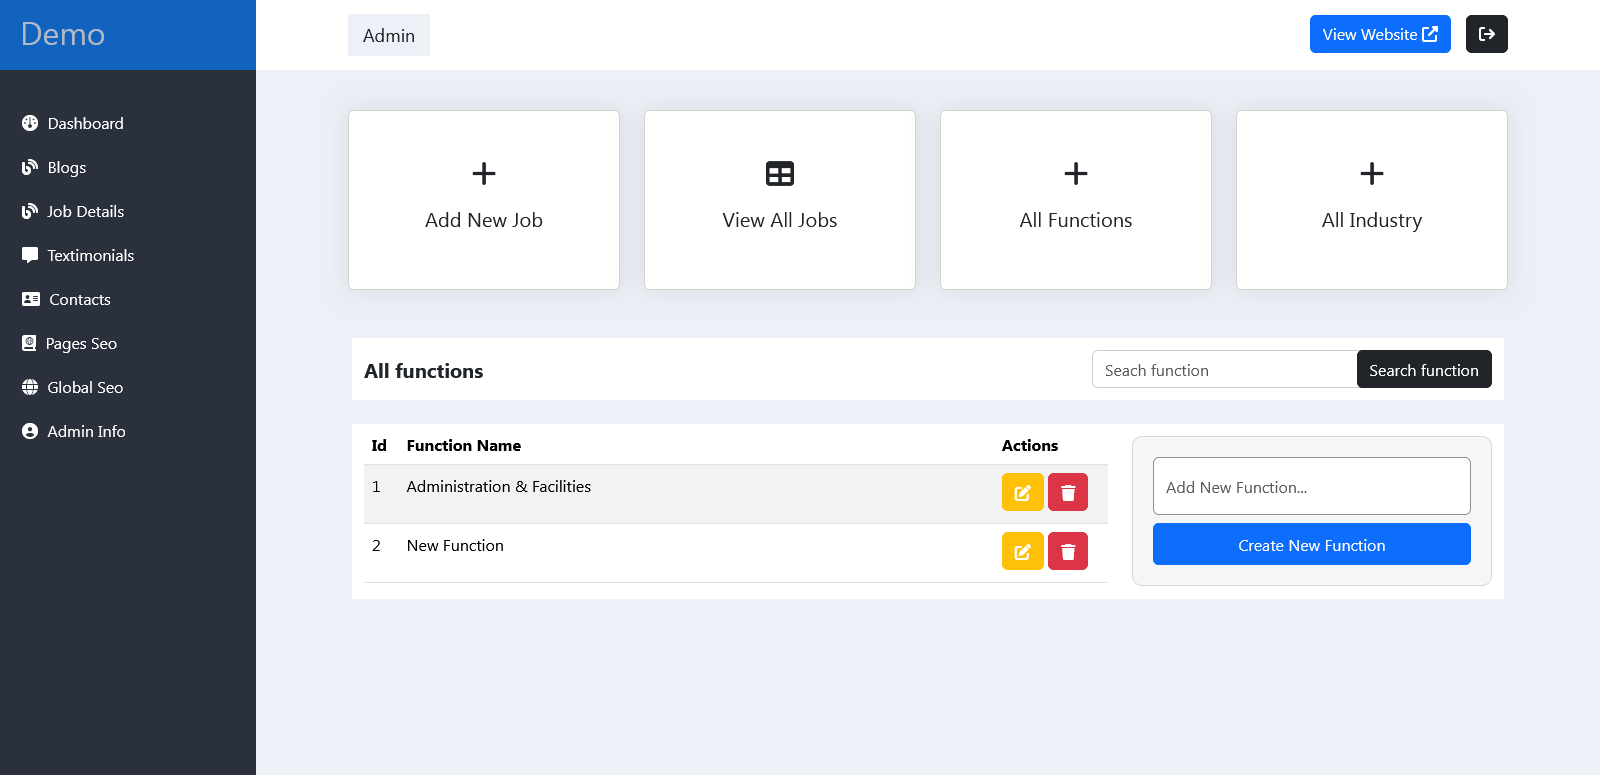Edit the Administration & Facilities function

tap(1022, 492)
